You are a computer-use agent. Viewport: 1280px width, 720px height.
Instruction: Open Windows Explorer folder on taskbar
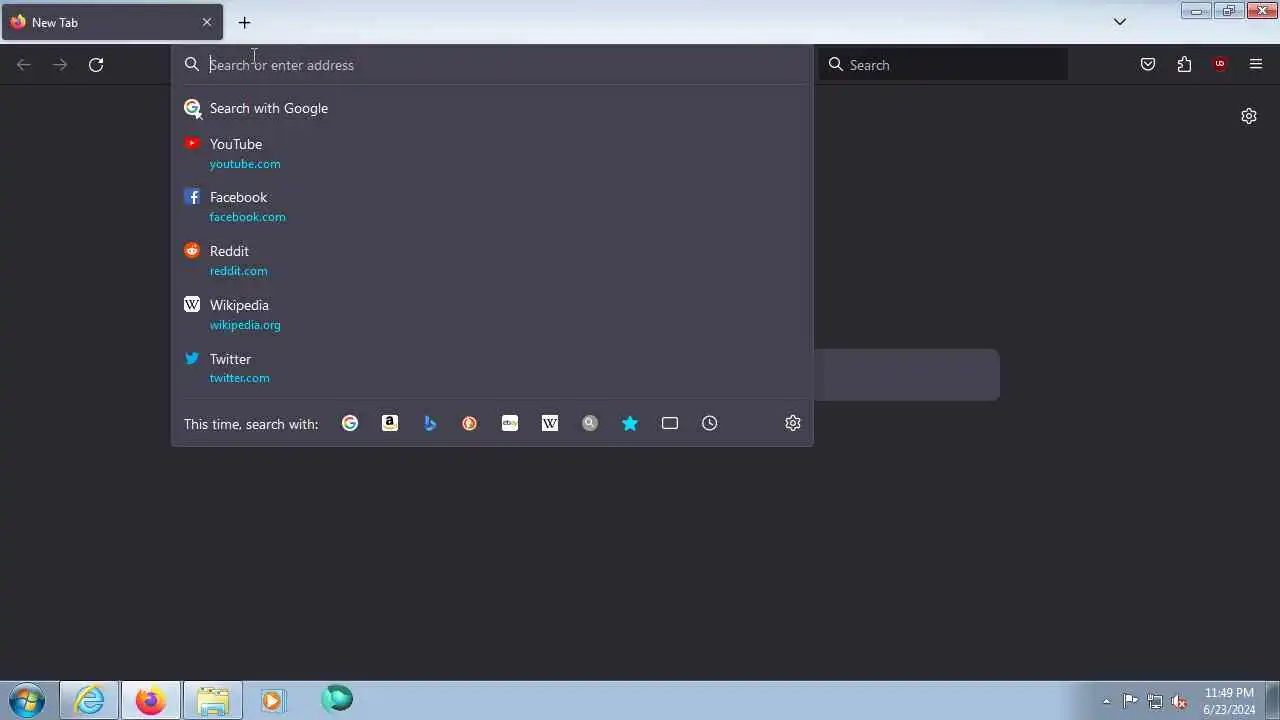pyautogui.click(x=212, y=700)
